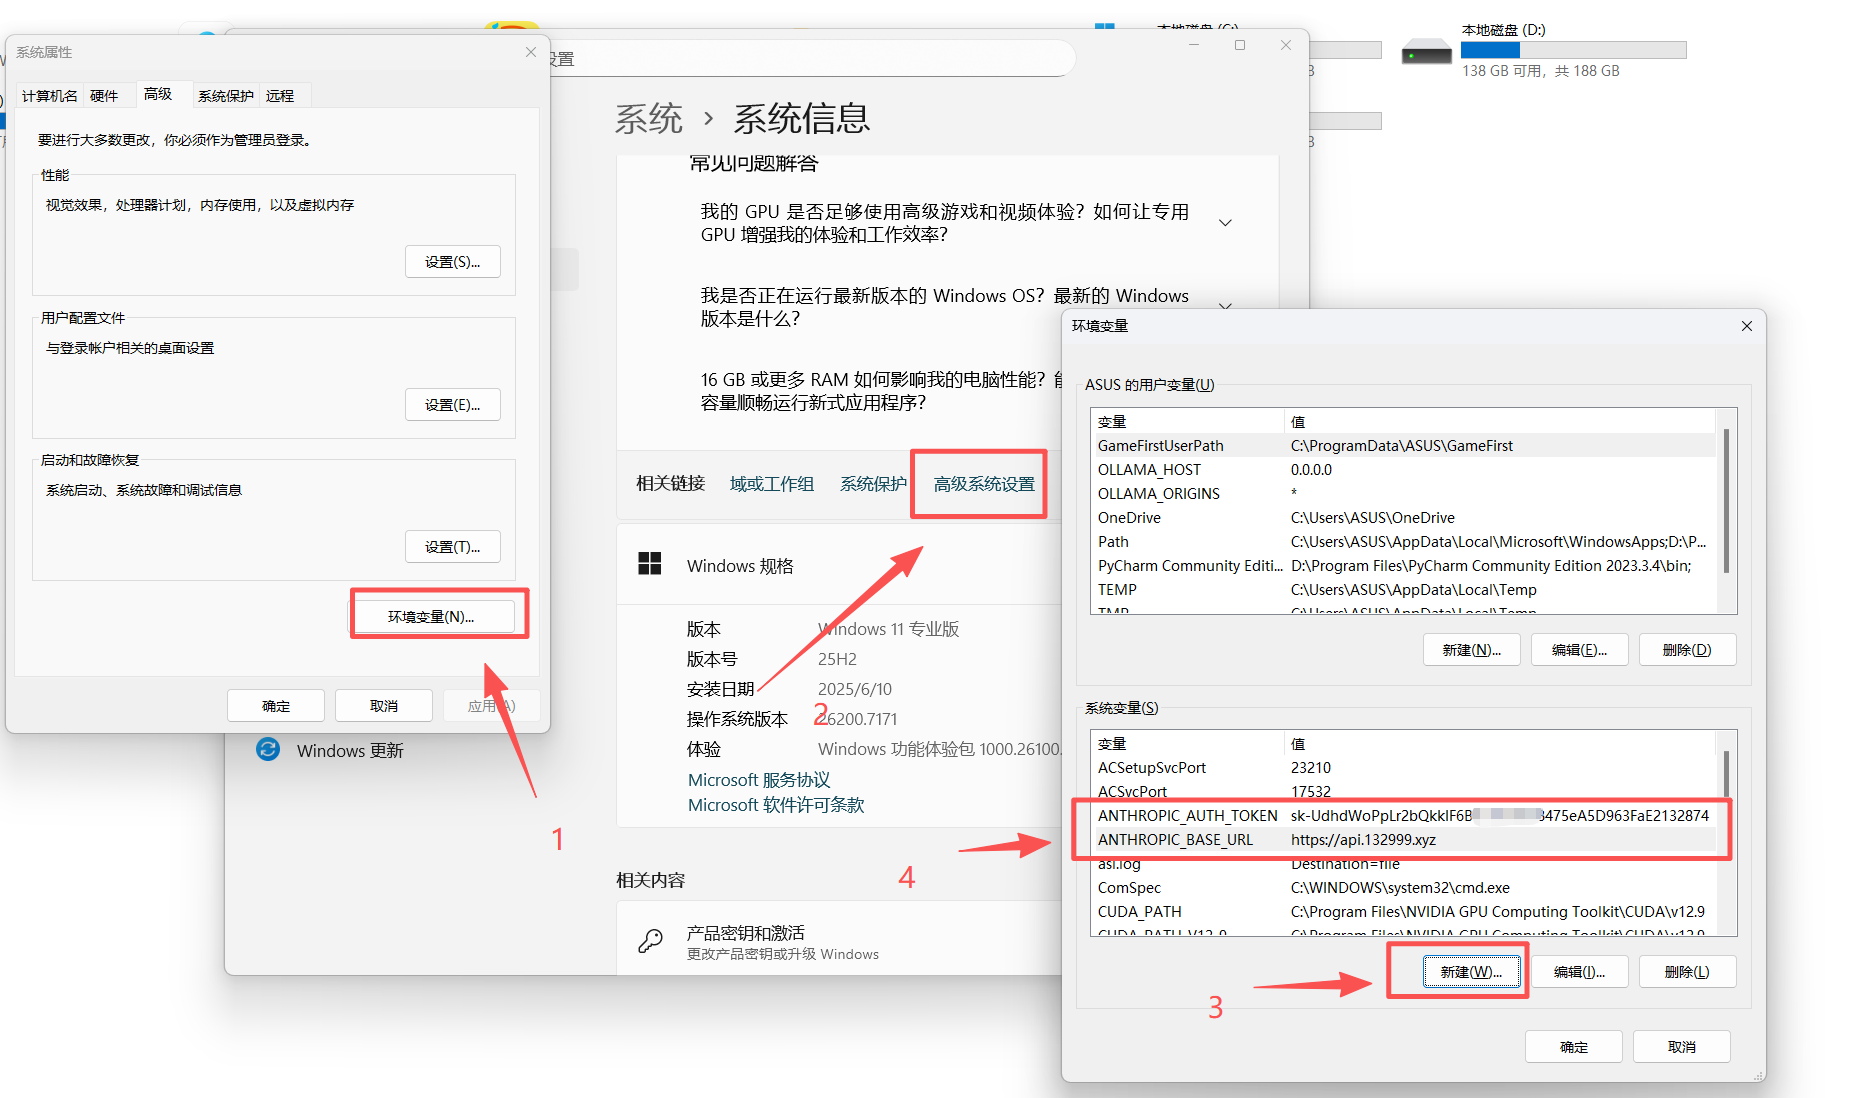The width and height of the screenshot is (1864, 1098).
Task: Open the 计算机名 tab
Action: click(49, 96)
